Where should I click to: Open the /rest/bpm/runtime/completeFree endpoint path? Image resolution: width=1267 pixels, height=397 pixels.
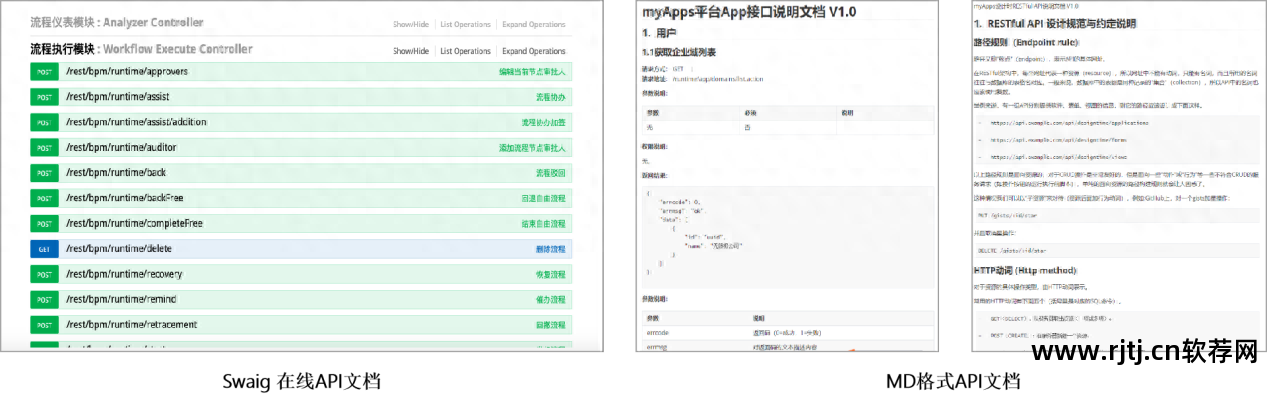click(134, 223)
